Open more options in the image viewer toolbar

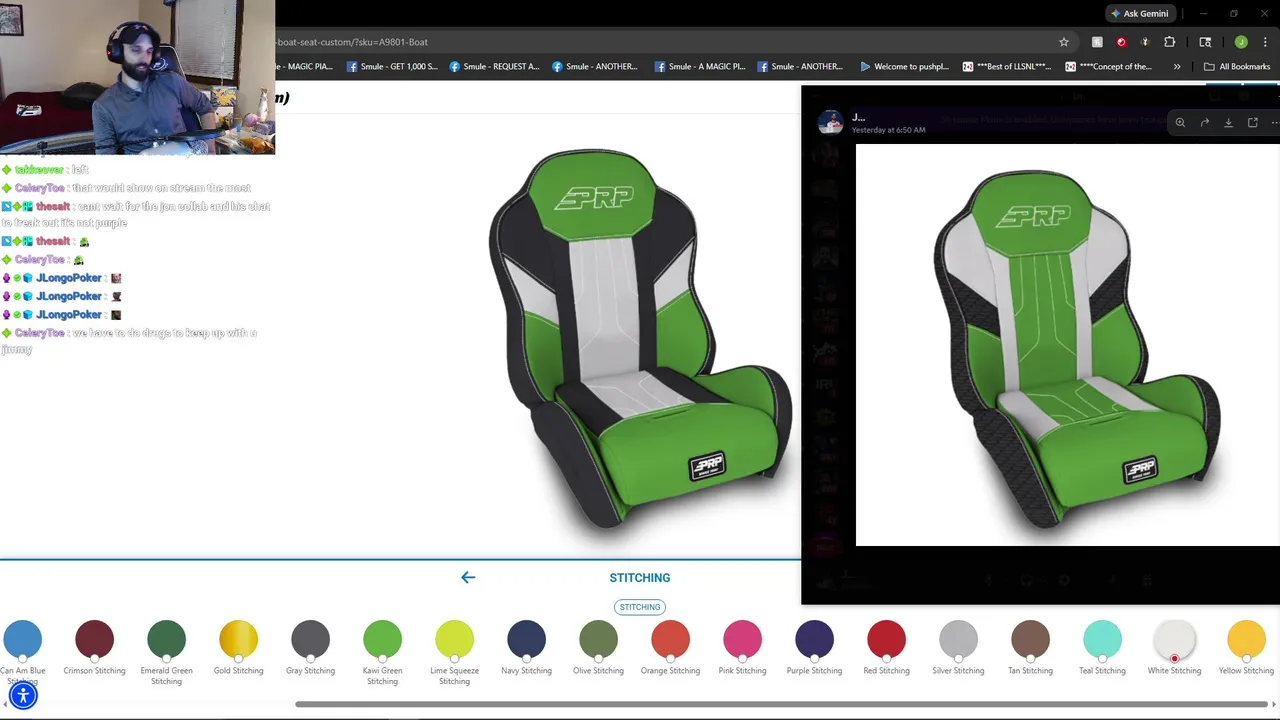[x=1274, y=122]
